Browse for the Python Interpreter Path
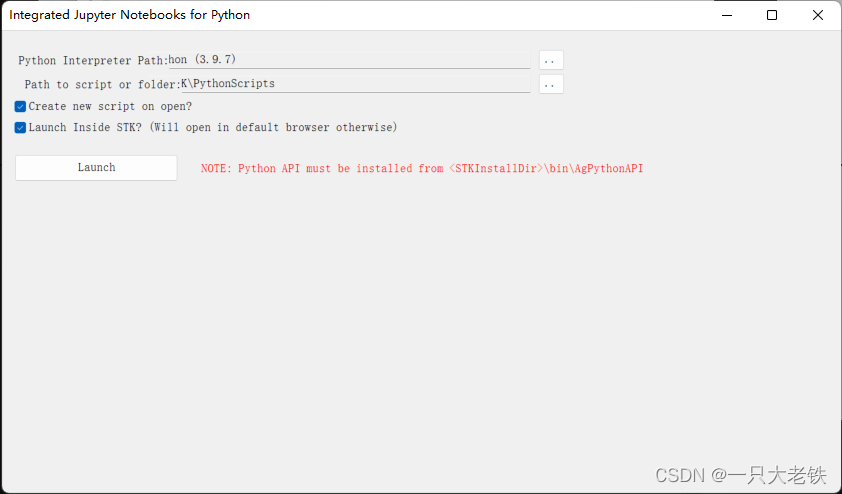Screen dimensions: 842x494 pyautogui.click(x=551, y=60)
